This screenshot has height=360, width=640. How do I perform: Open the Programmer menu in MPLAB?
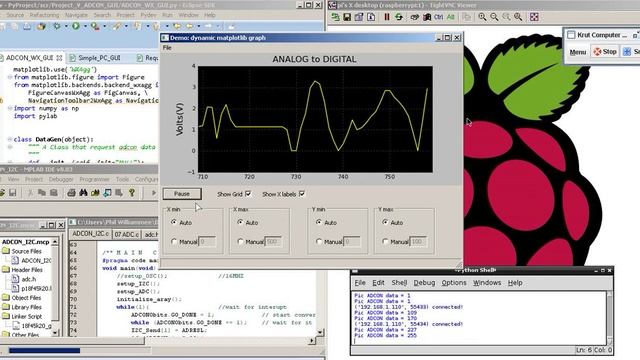click(x=94, y=179)
